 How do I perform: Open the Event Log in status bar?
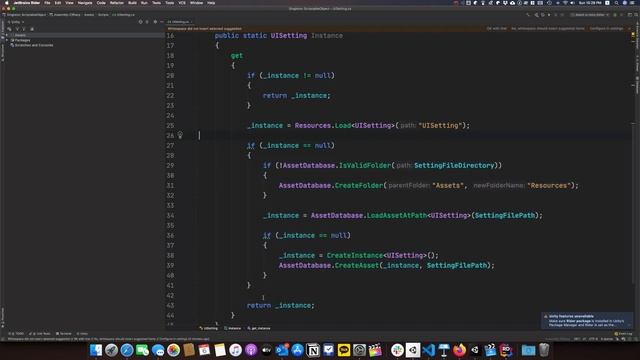tap(624, 333)
